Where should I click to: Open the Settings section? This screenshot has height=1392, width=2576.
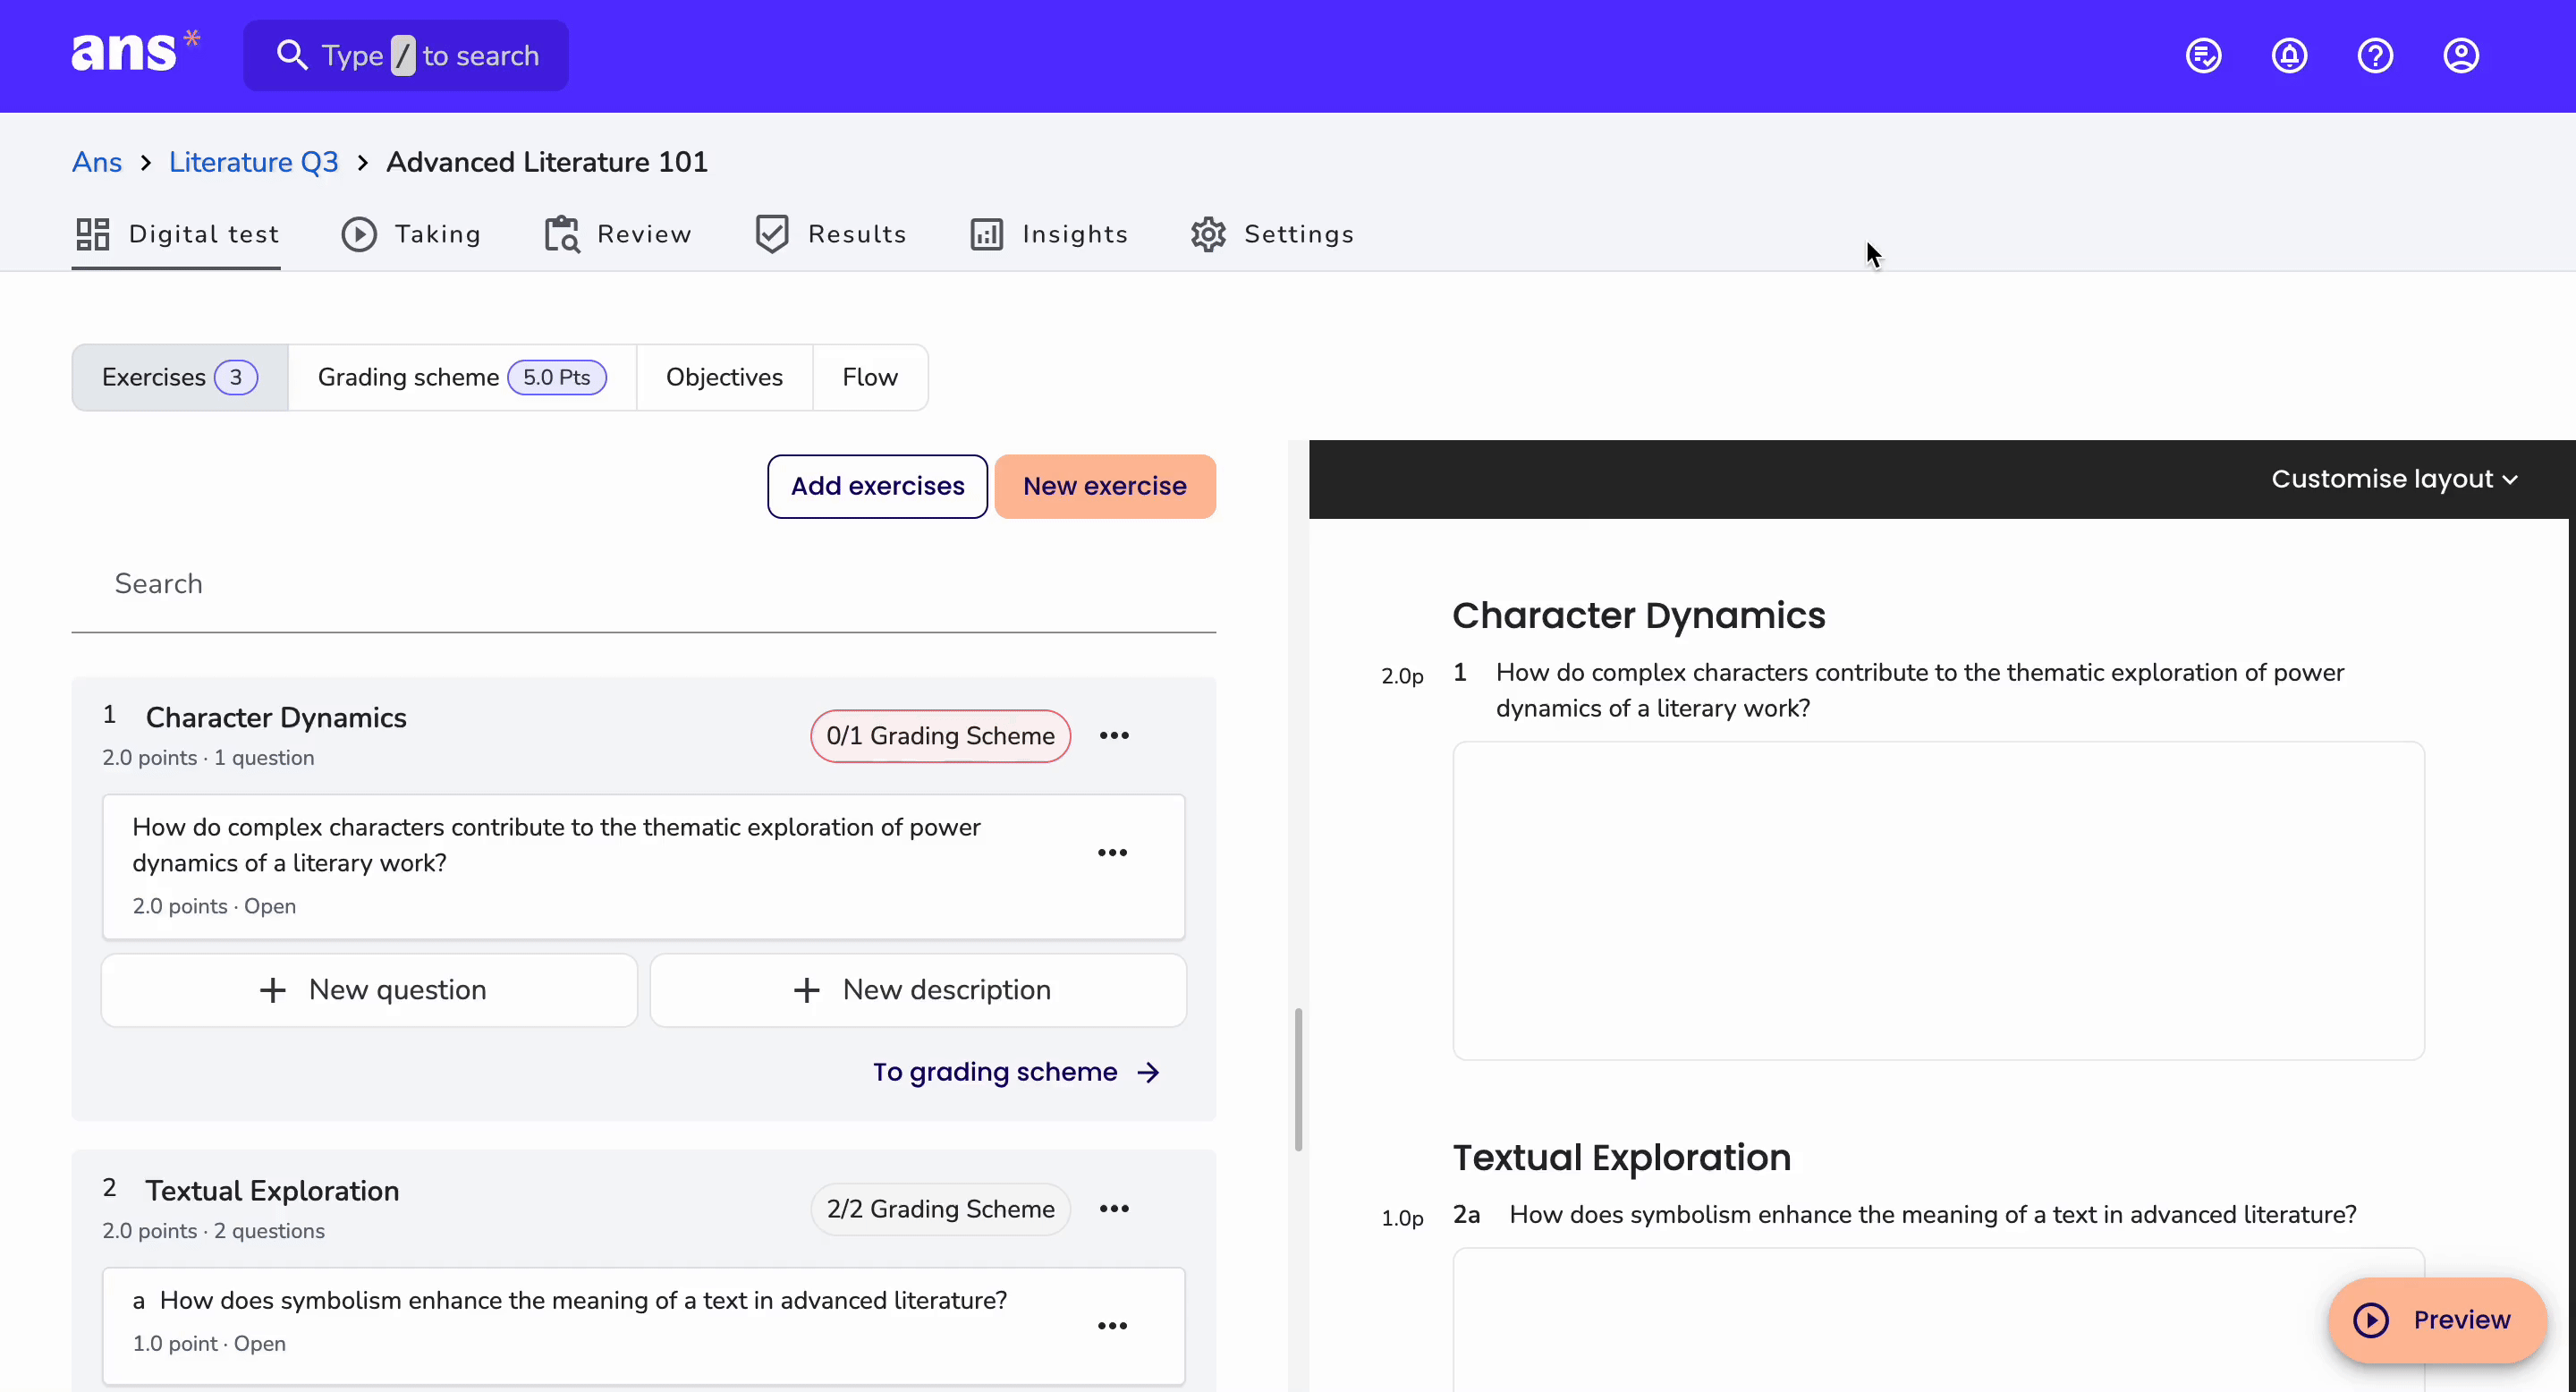(x=1272, y=234)
